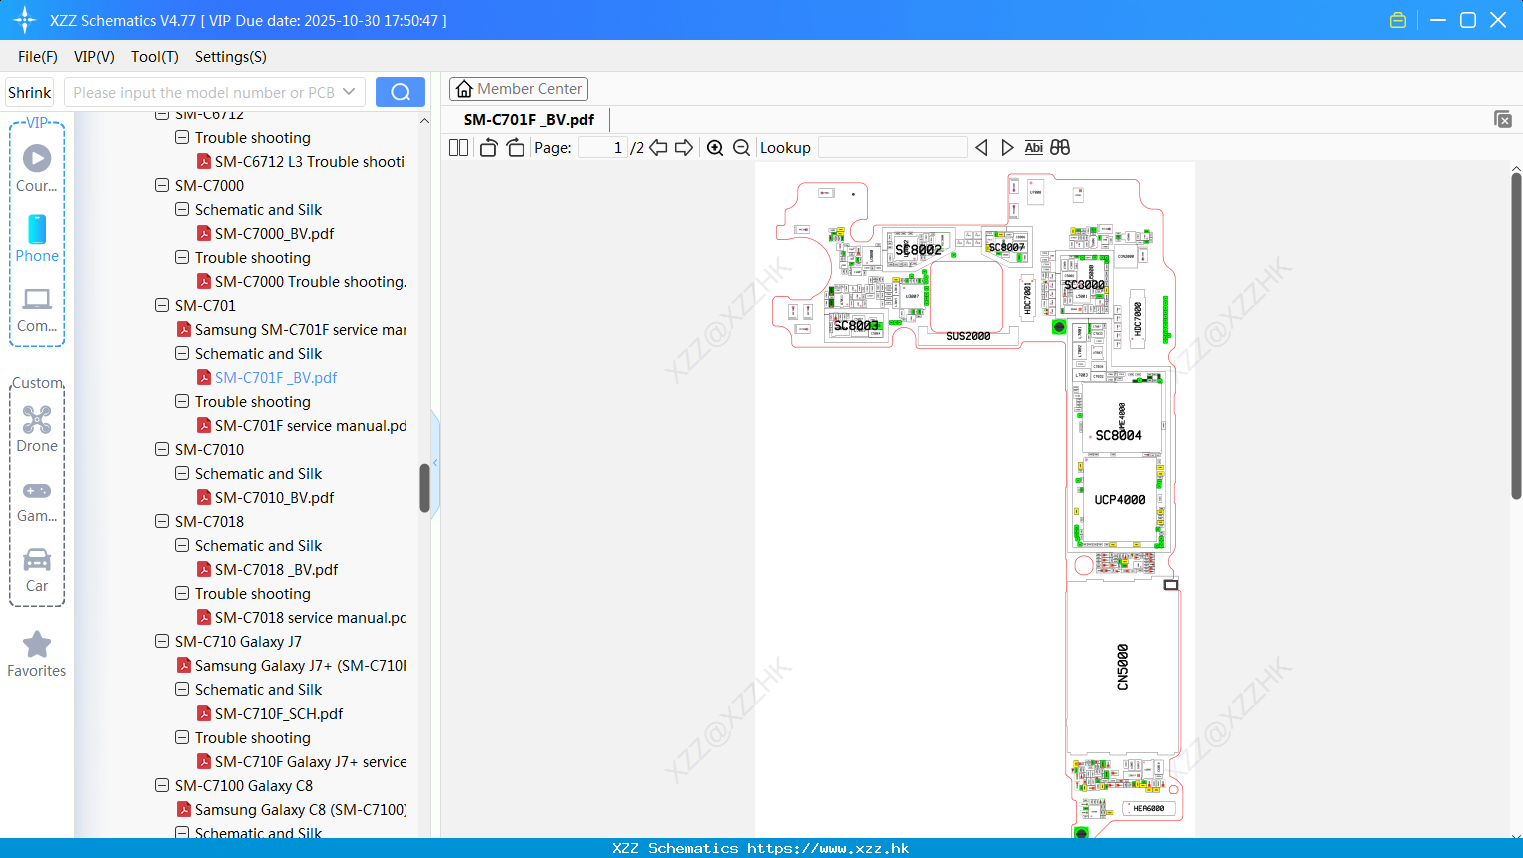Select the Computer category icon

[x=37, y=309]
